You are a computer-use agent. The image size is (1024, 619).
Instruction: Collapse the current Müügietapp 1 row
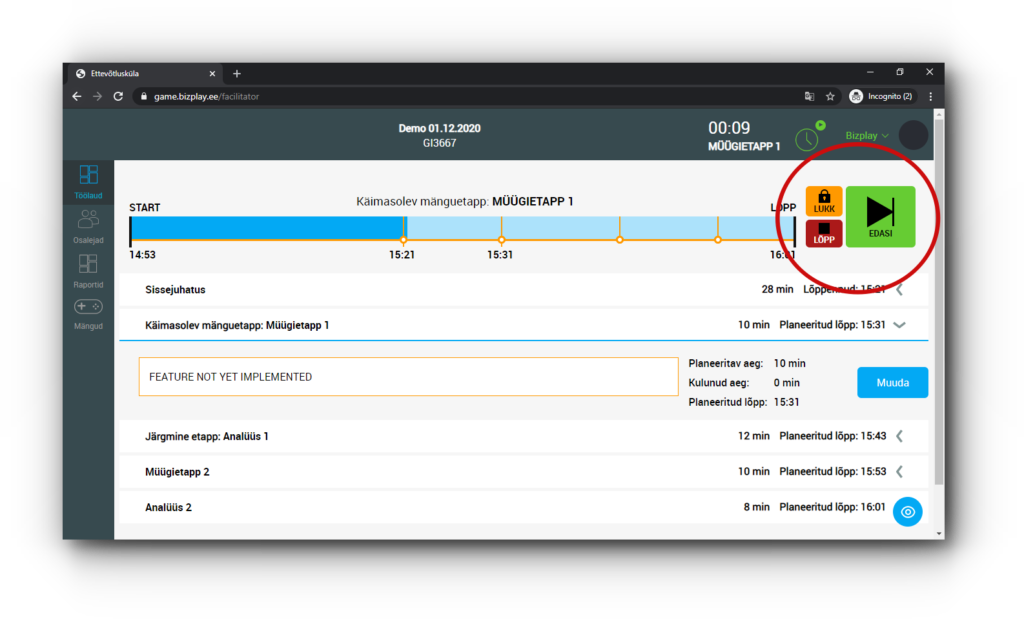point(899,325)
